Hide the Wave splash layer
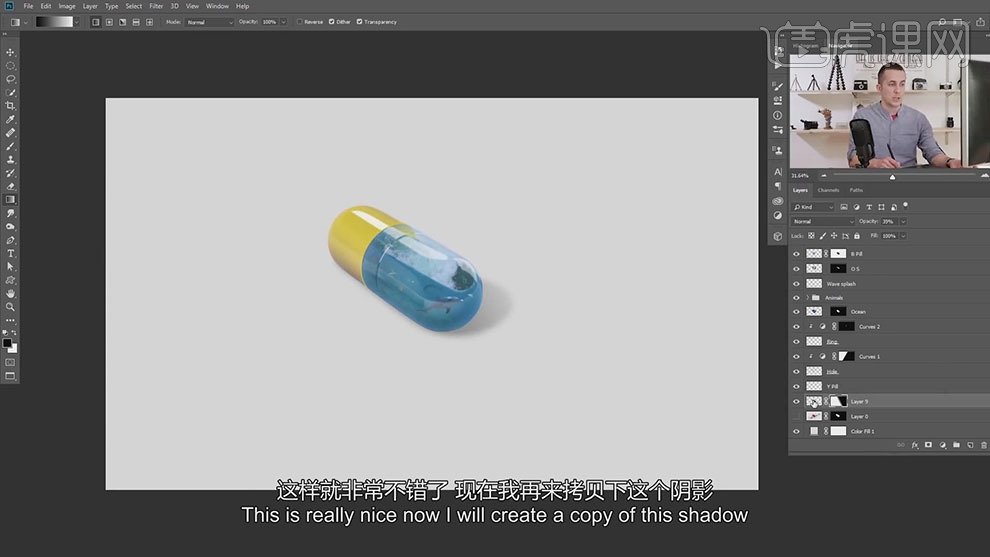 pos(796,284)
